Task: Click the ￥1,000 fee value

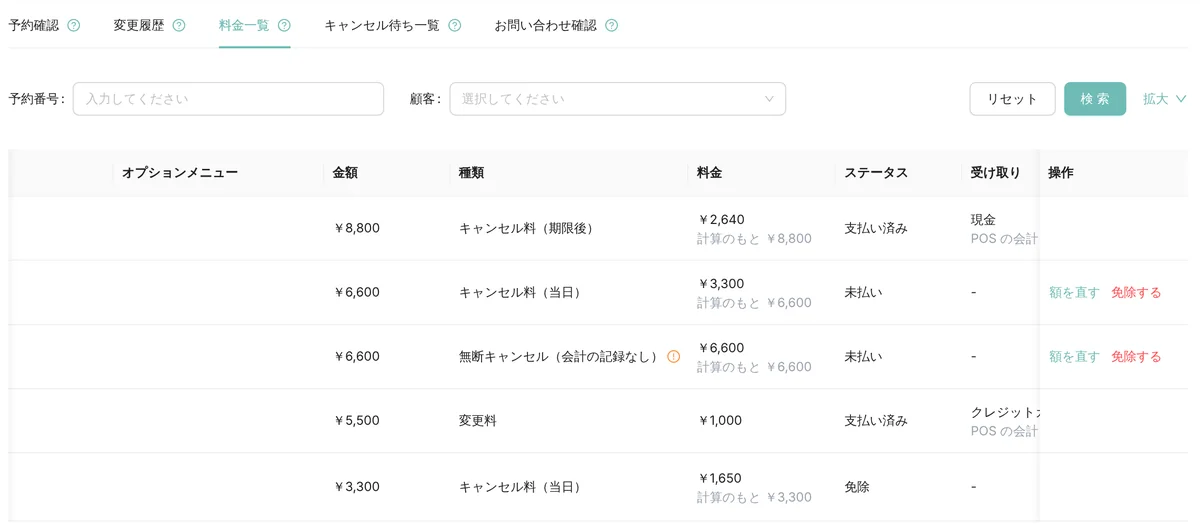Action: (720, 421)
